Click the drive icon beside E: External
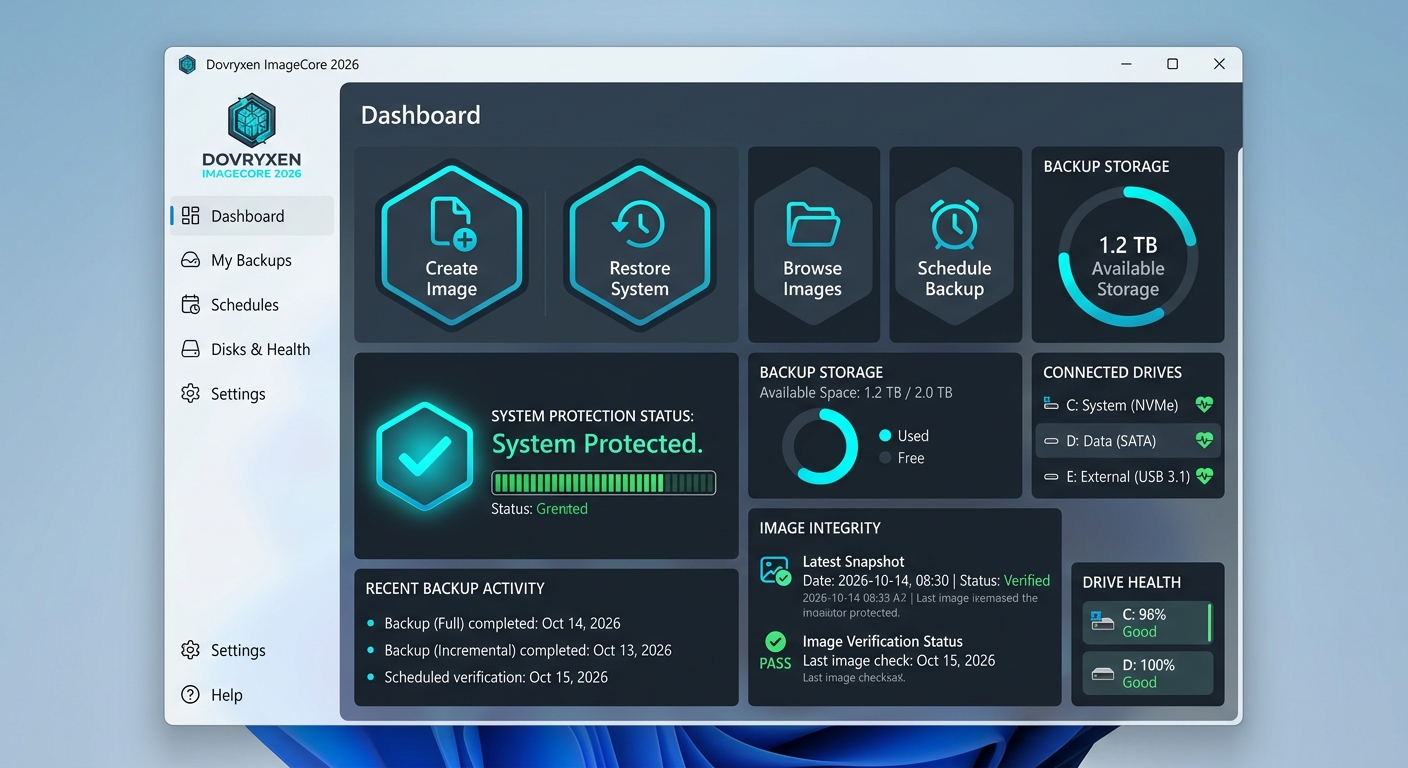The width and height of the screenshot is (1408, 768). pyautogui.click(x=1051, y=477)
